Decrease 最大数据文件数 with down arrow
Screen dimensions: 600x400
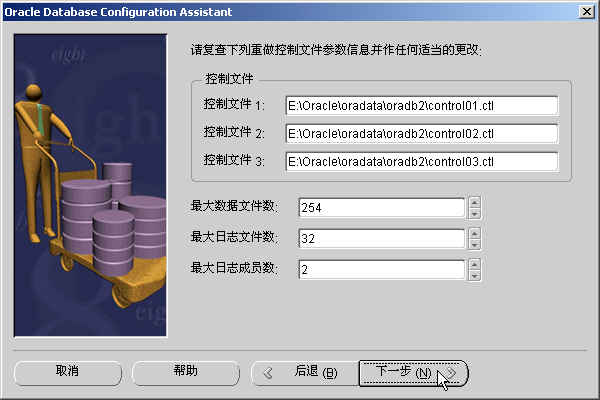[474, 214]
